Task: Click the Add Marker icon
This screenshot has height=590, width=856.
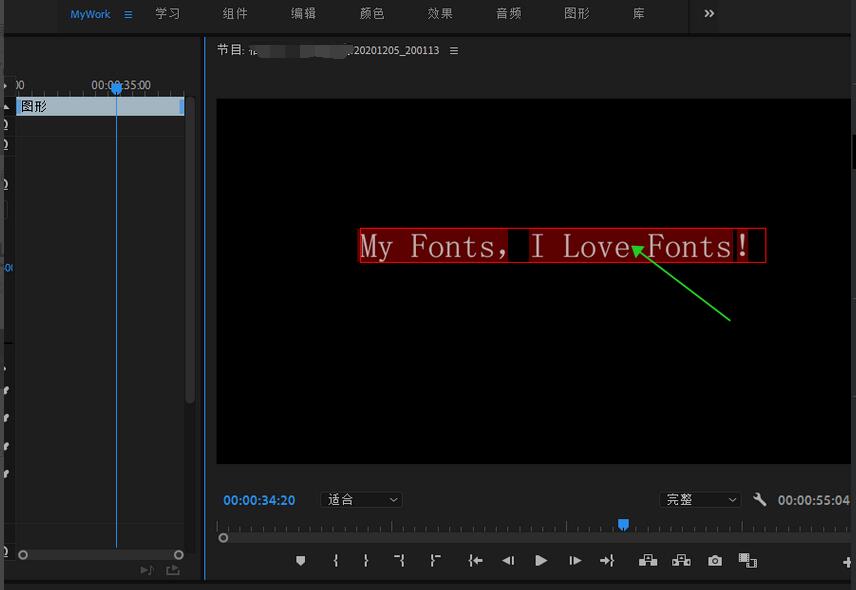Action: (301, 561)
